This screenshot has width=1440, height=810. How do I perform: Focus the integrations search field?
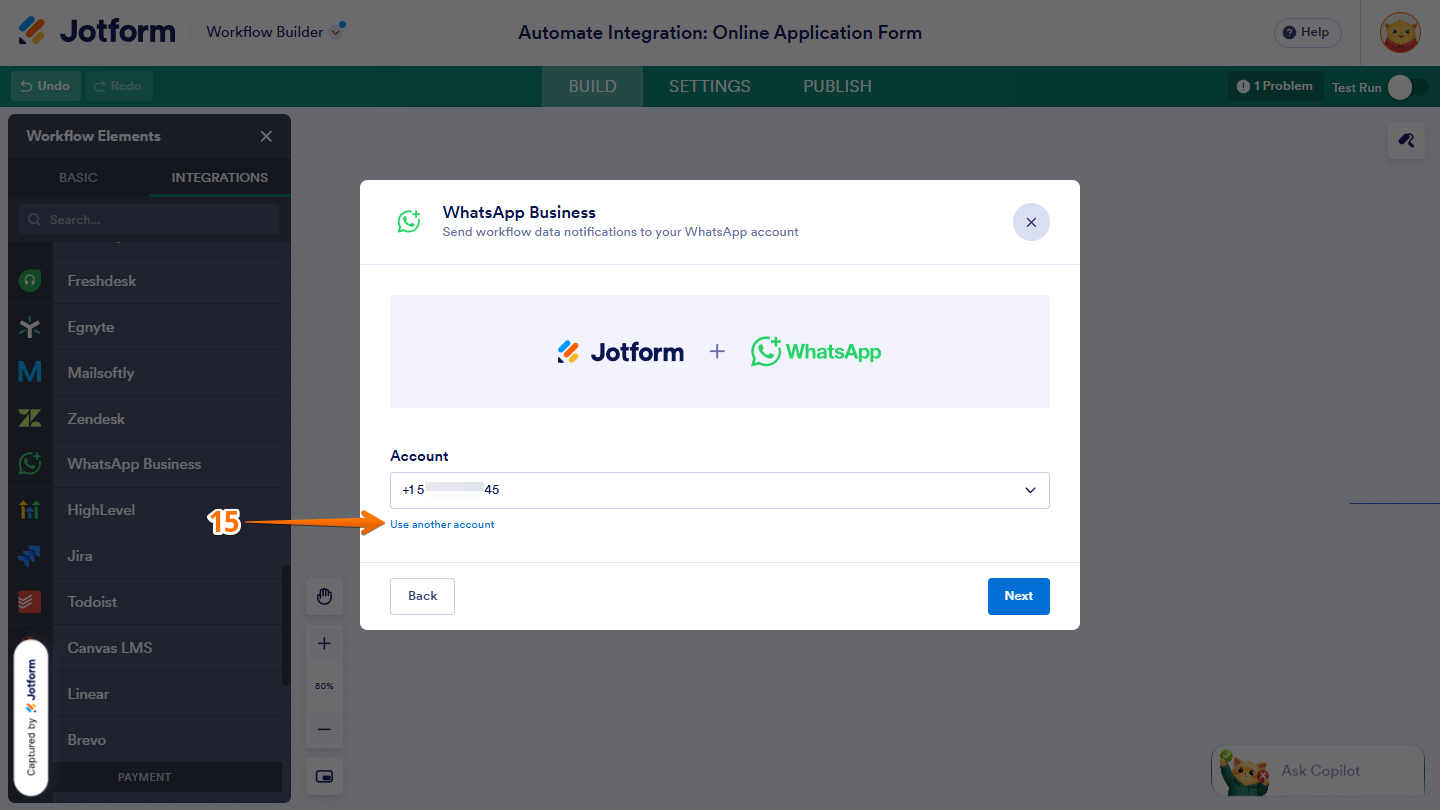[149, 219]
